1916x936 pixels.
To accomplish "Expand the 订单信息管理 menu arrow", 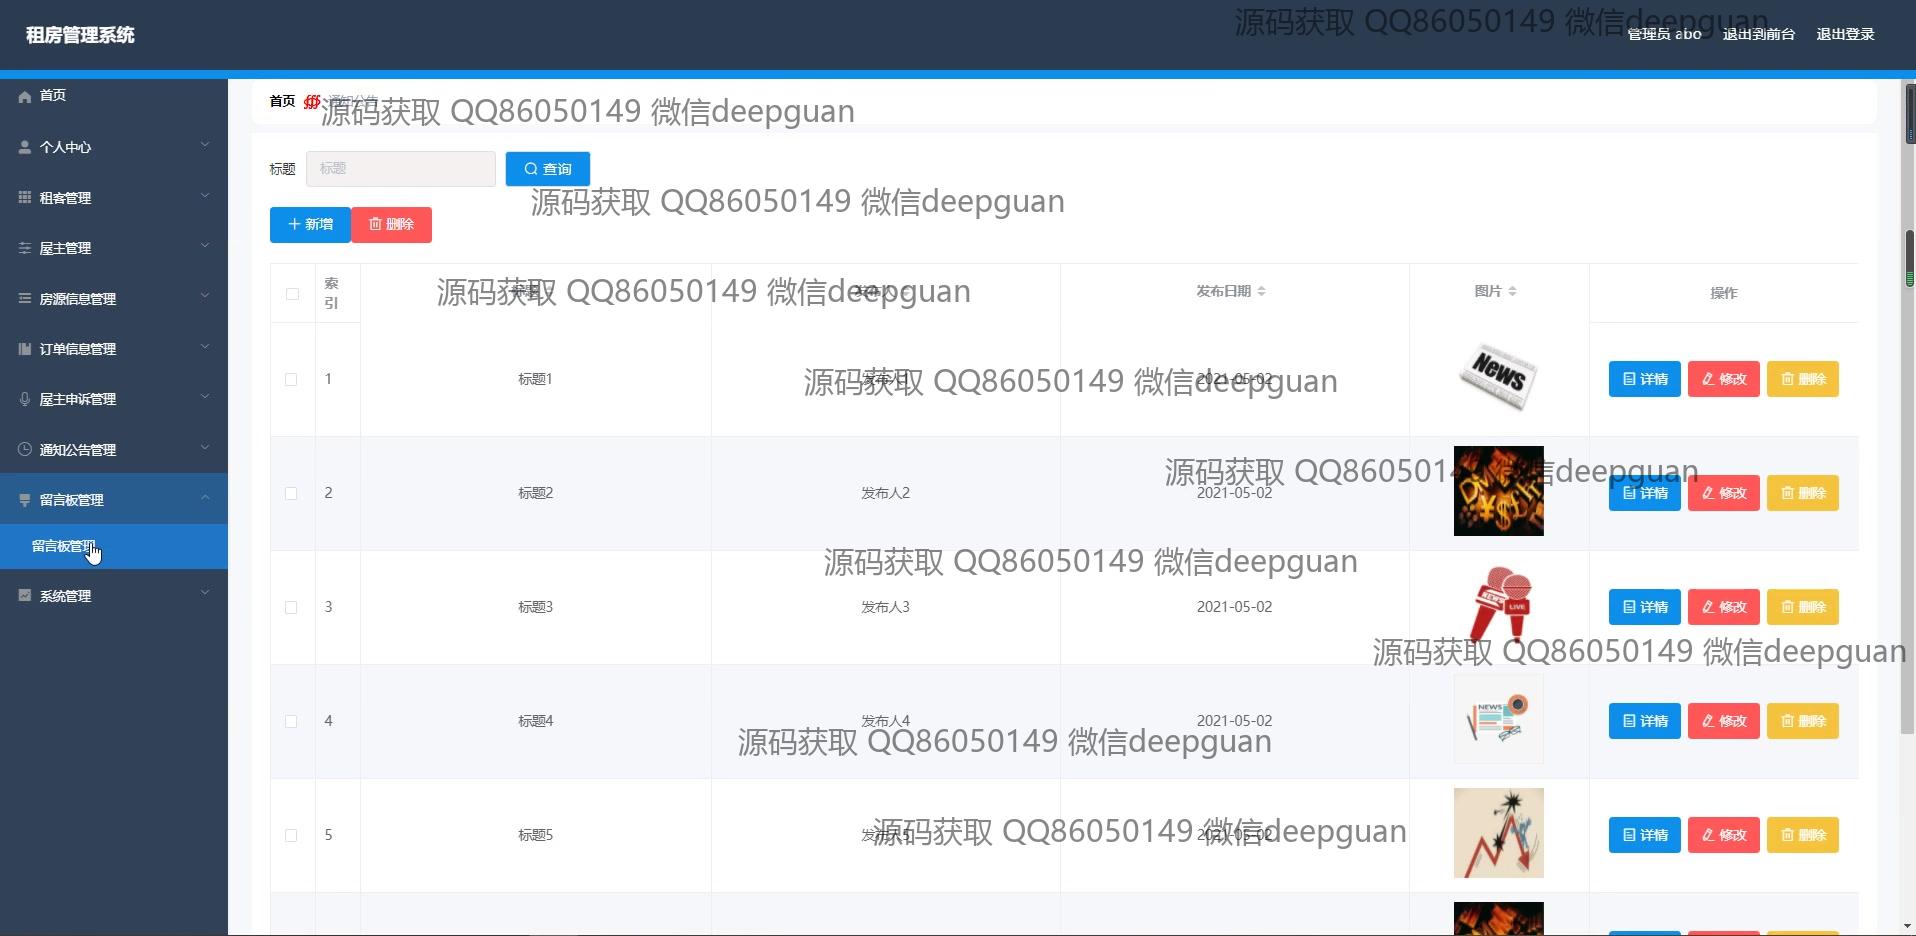I will point(205,347).
